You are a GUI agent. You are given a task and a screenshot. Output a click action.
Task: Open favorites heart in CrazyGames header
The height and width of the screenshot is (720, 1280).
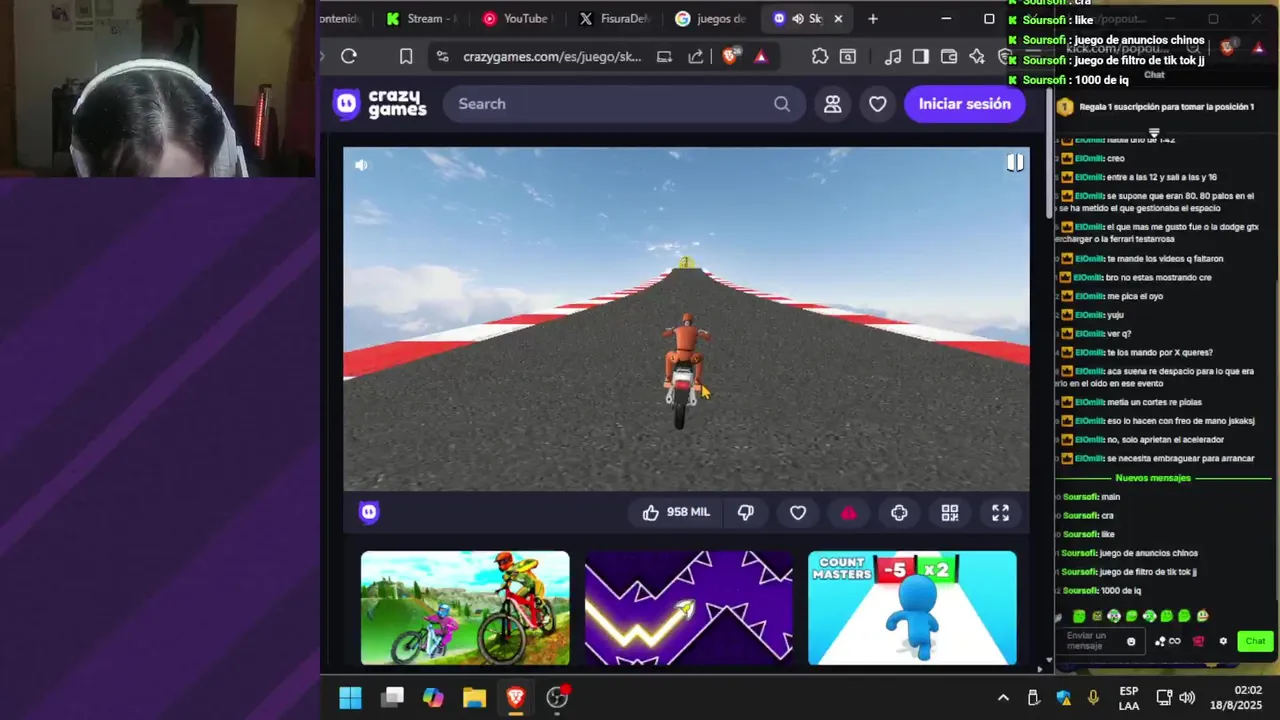tap(877, 104)
